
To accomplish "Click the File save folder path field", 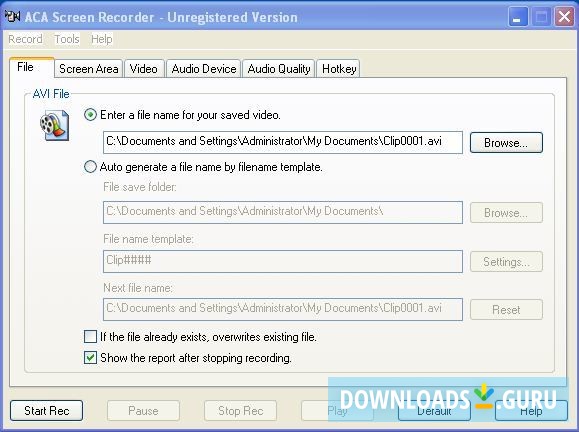I will pyautogui.click(x=283, y=212).
